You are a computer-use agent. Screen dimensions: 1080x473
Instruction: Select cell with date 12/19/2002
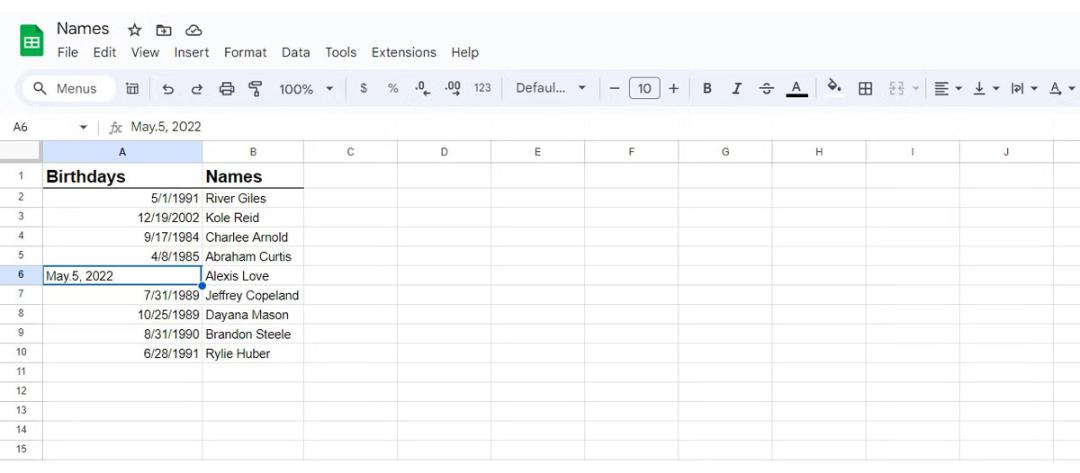[123, 218]
